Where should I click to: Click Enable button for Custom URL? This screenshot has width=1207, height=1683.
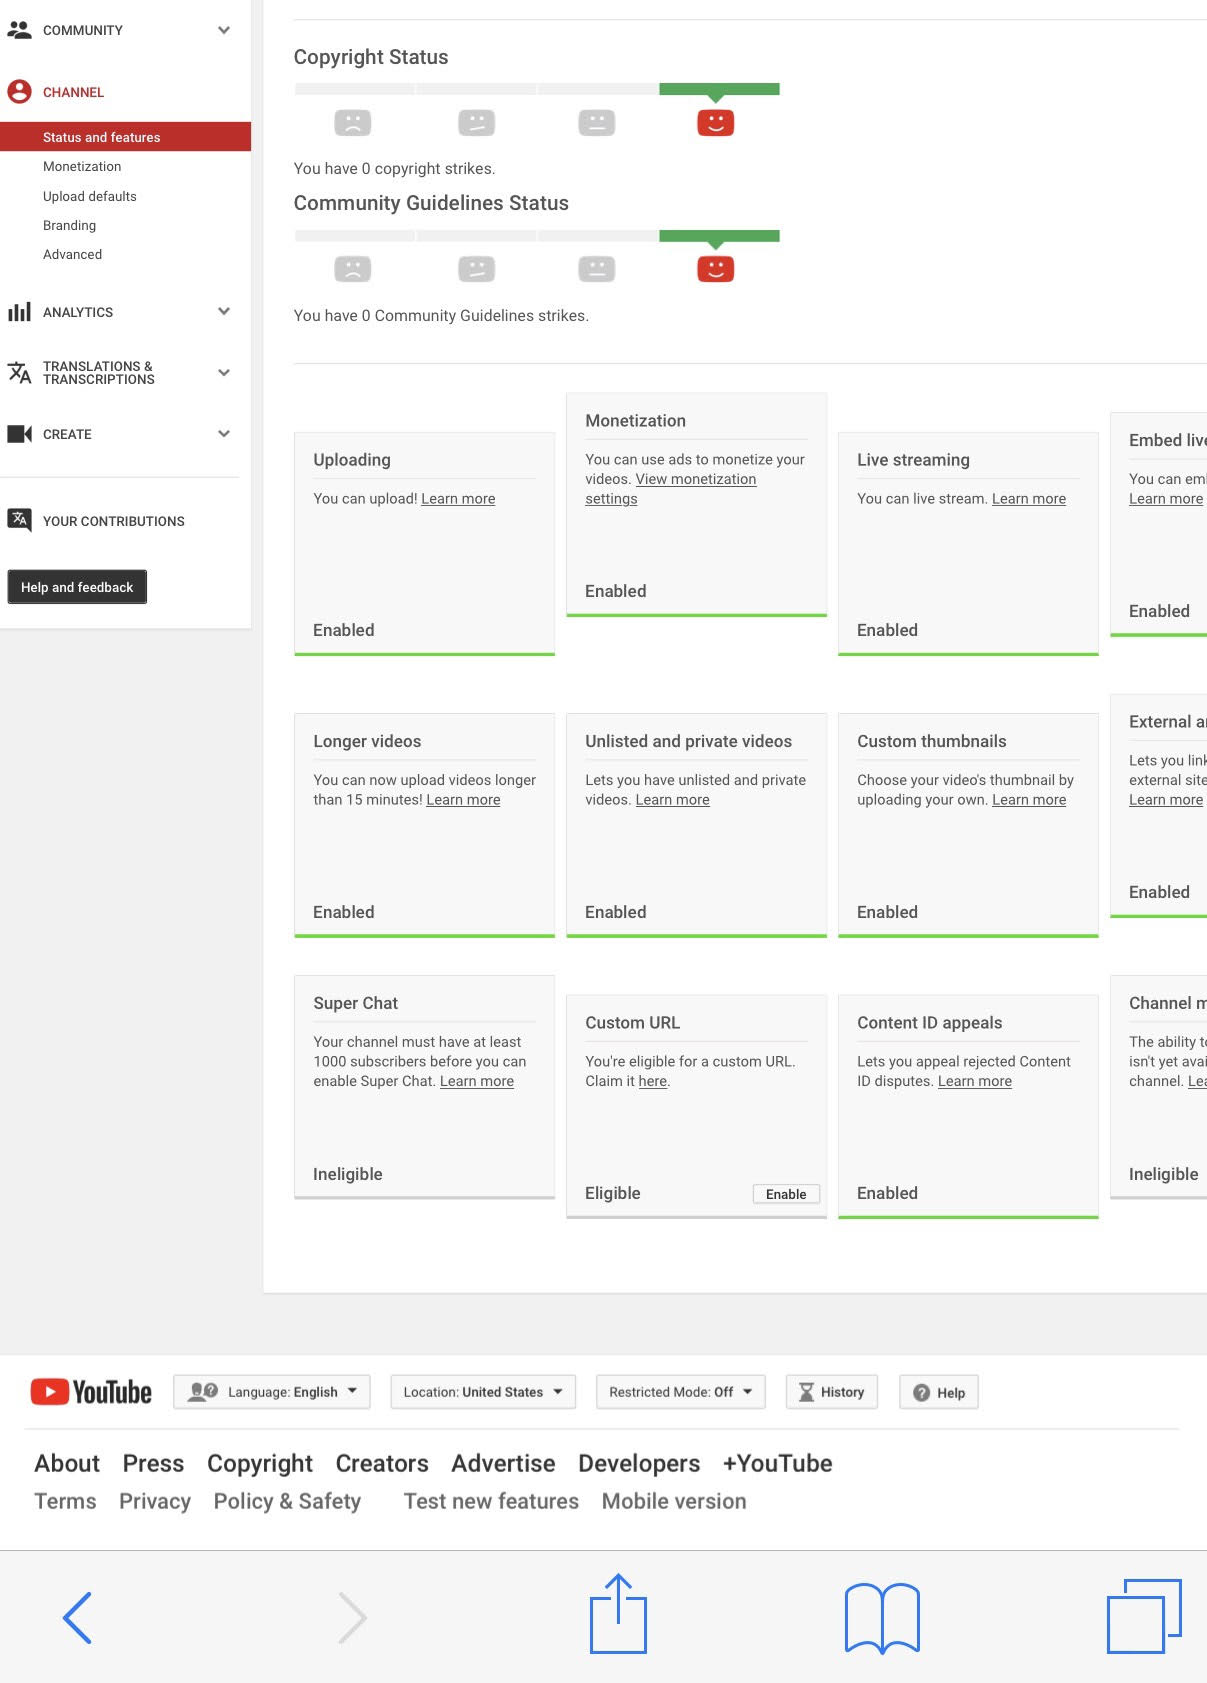(x=786, y=1194)
